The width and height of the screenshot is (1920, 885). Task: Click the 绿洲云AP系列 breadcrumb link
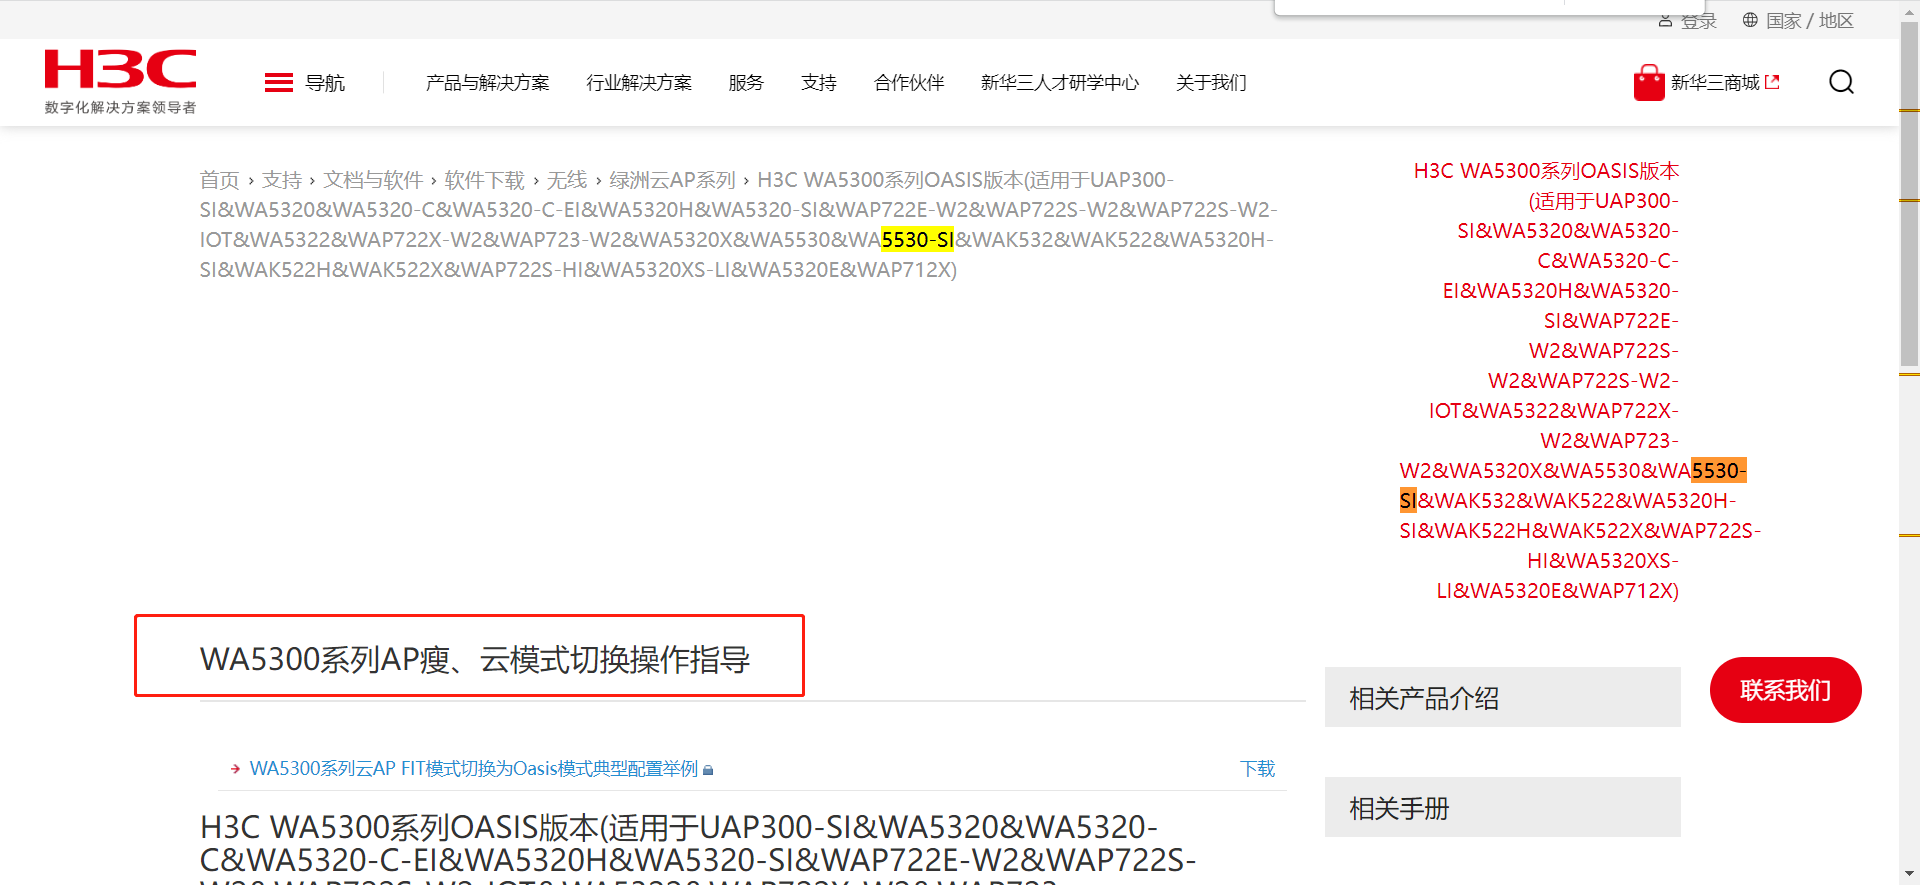(672, 180)
